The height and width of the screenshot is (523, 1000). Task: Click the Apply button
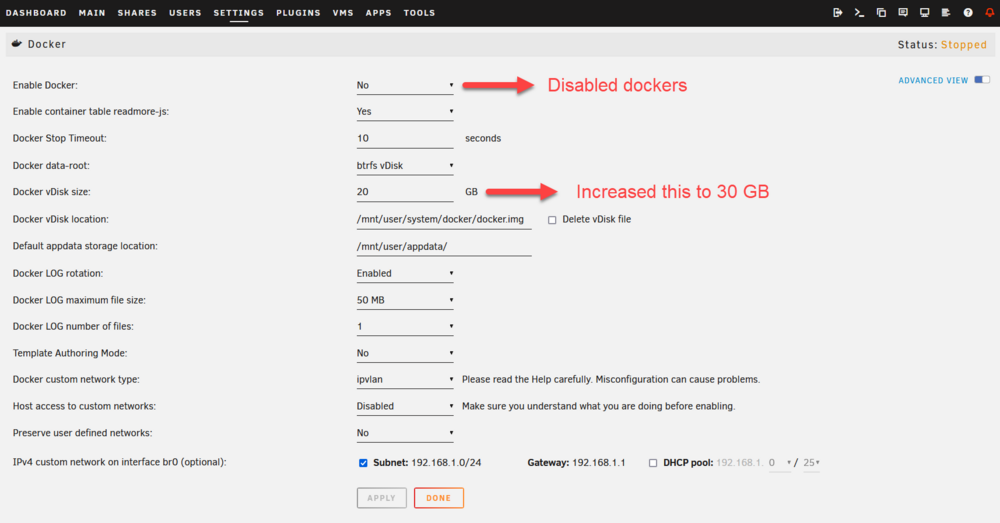coord(381,498)
